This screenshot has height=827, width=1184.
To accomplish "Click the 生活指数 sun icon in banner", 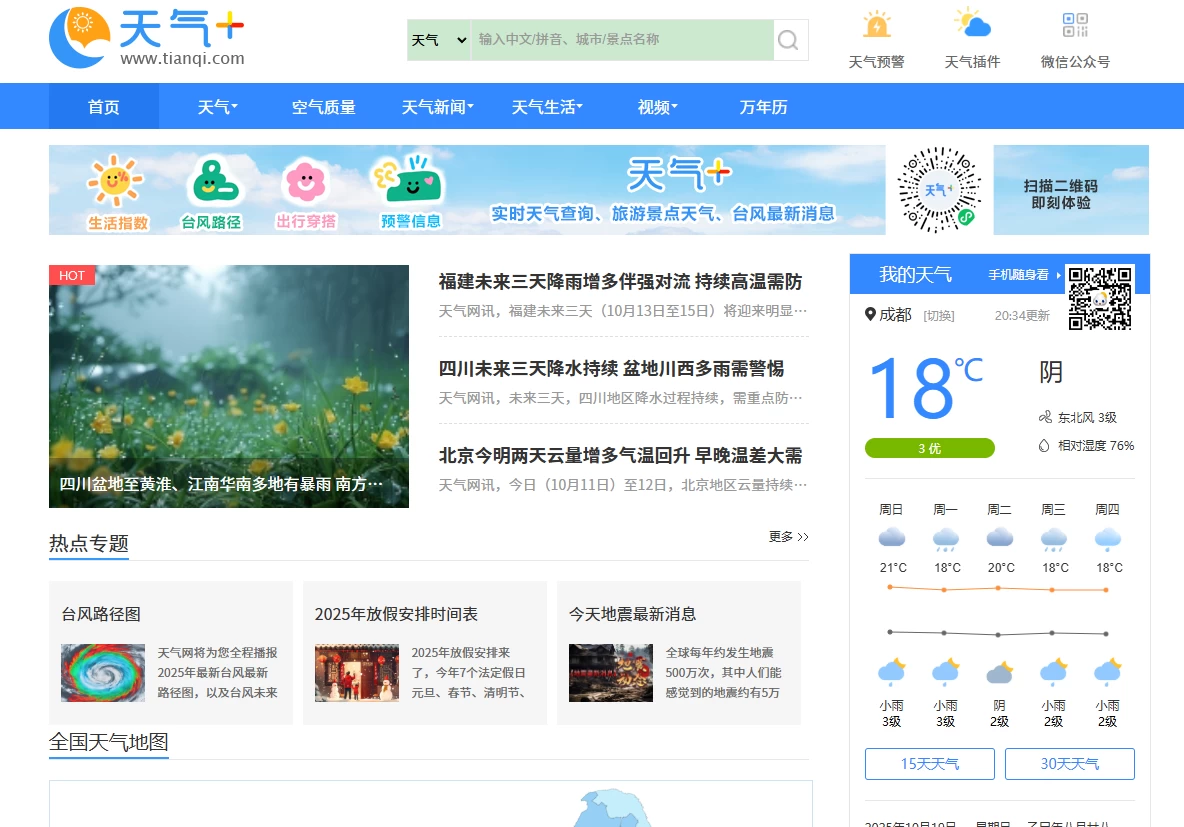I will (116, 181).
